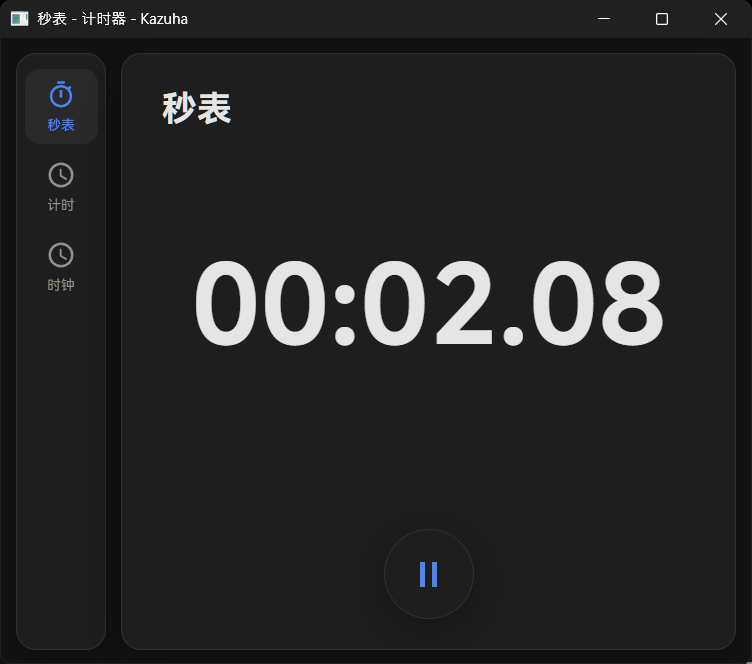Viewport: 752px width, 664px height.
Task: Maximize the Kazuha window
Action: click(x=662, y=19)
